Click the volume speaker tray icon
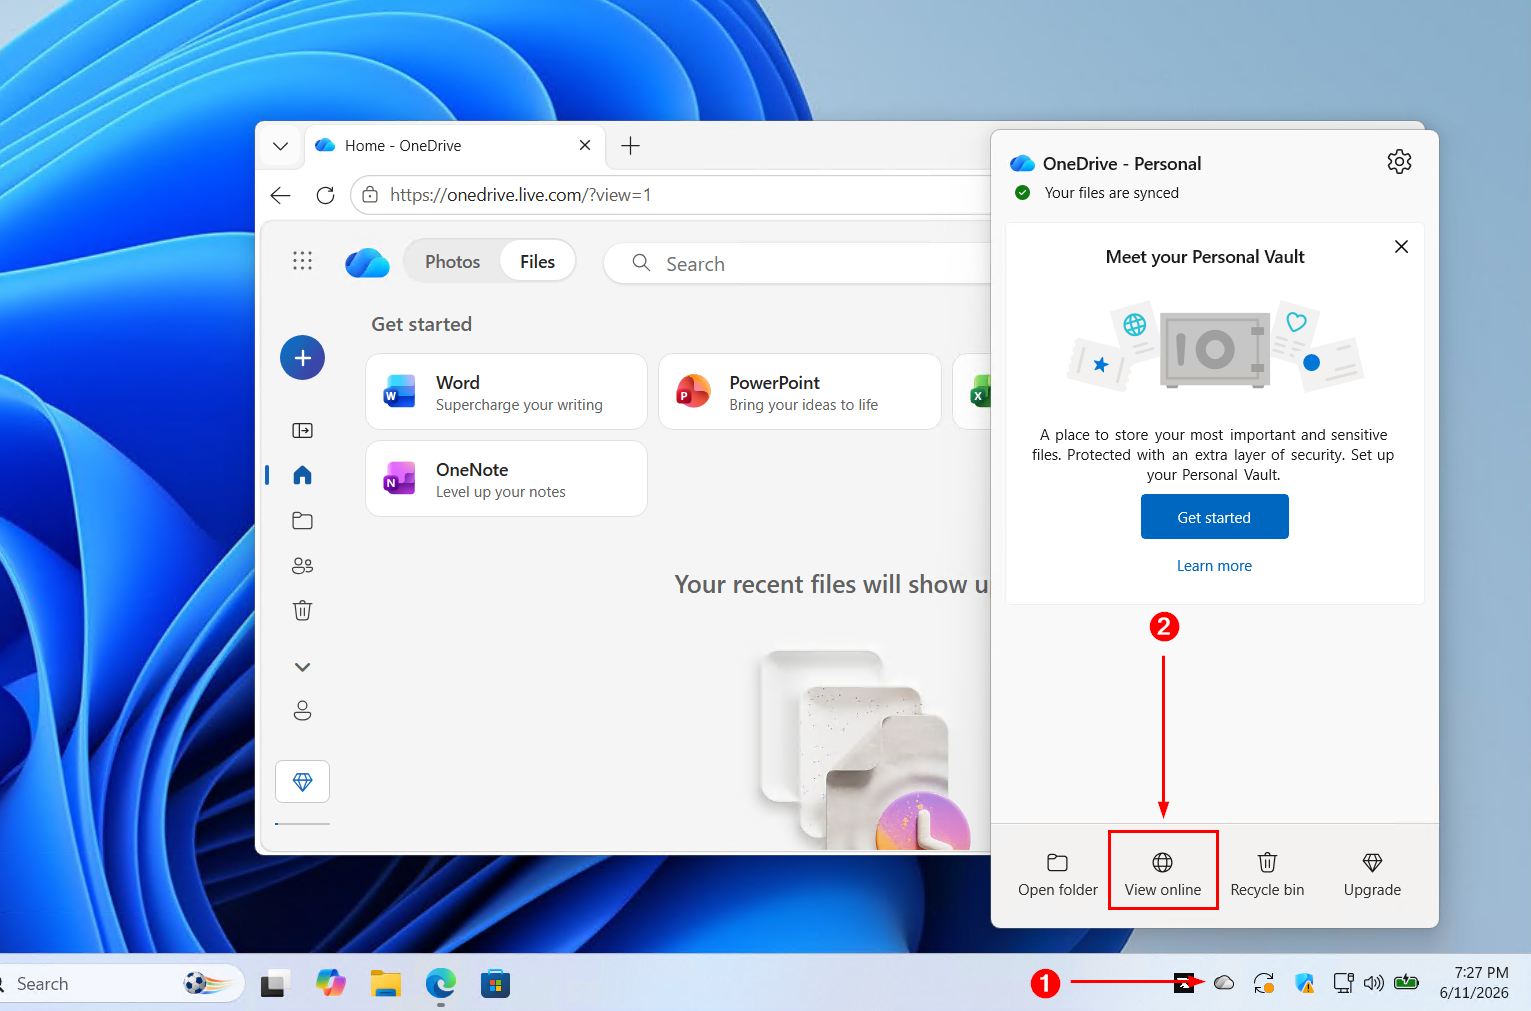 click(1374, 983)
